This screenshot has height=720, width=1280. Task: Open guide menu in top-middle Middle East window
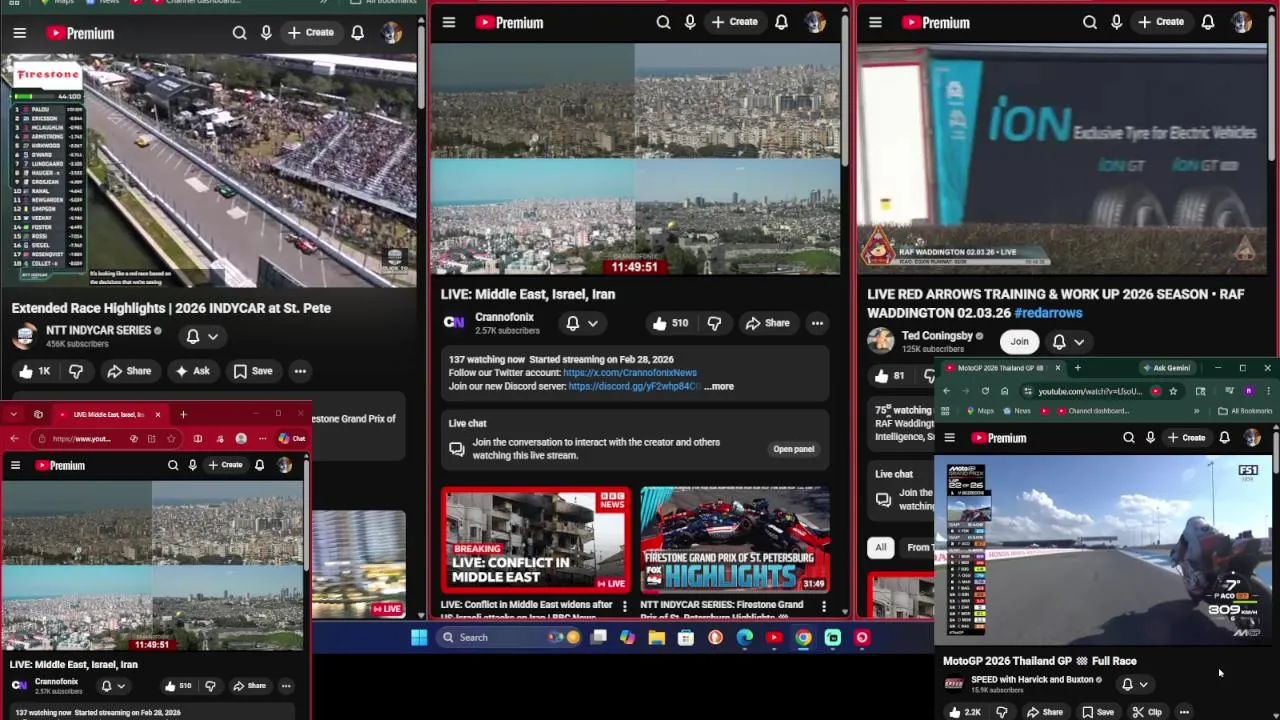(x=449, y=22)
